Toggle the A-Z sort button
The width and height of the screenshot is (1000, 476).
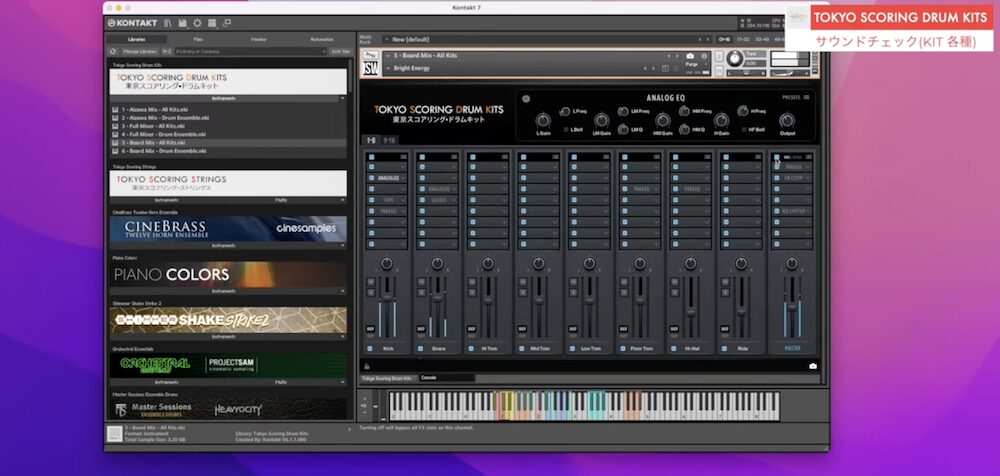(x=166, y=51)
